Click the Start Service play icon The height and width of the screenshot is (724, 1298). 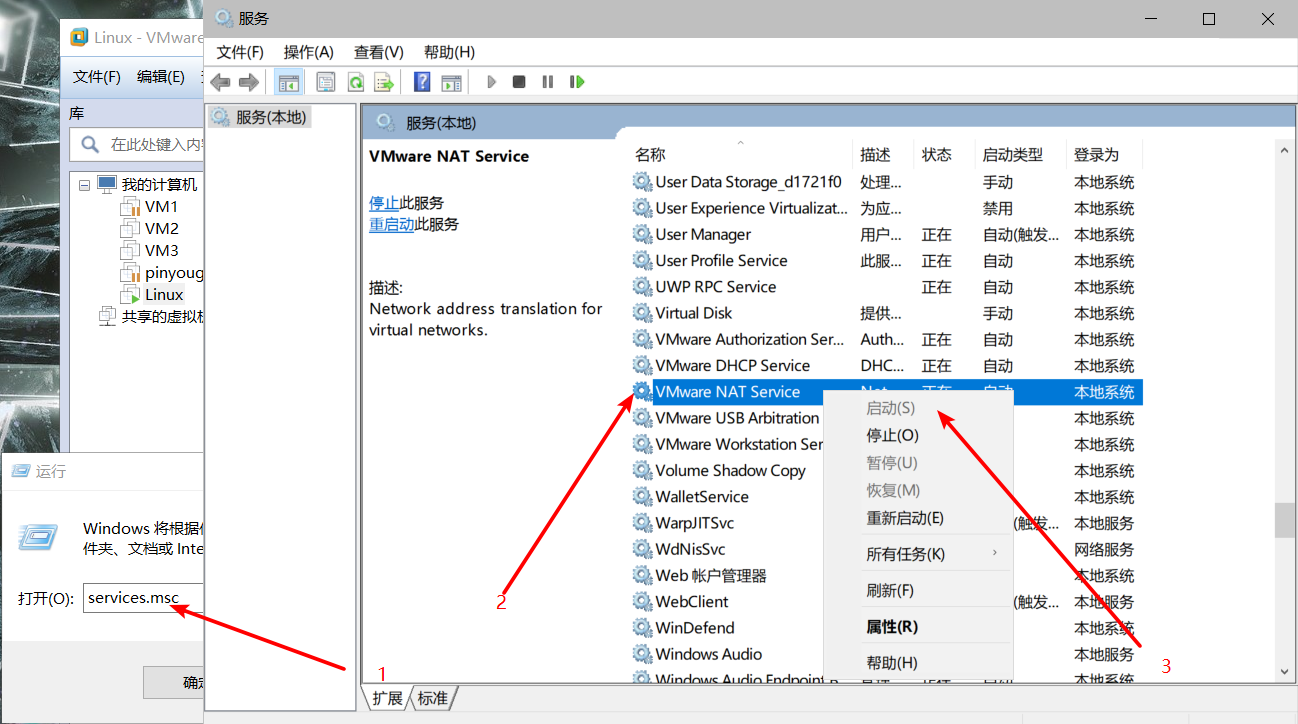490,82
